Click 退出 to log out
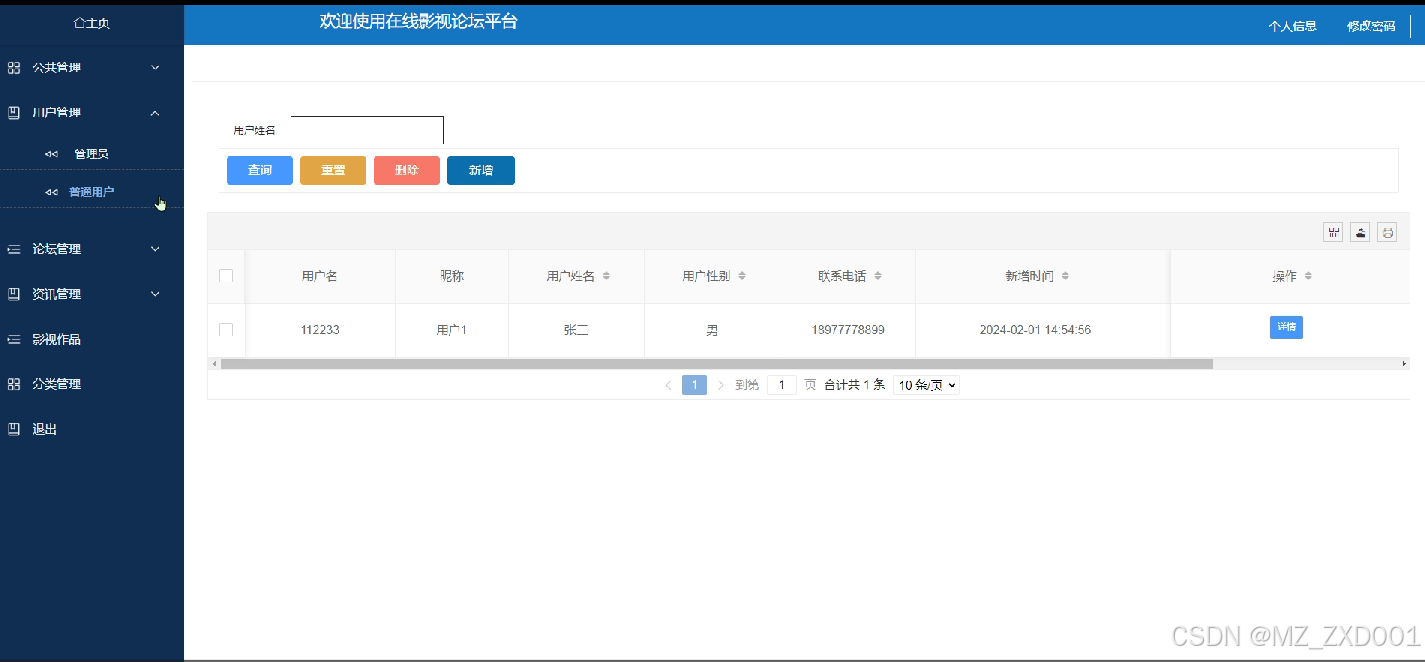This screenshot has height=662, width=1425. pos(44,429)
